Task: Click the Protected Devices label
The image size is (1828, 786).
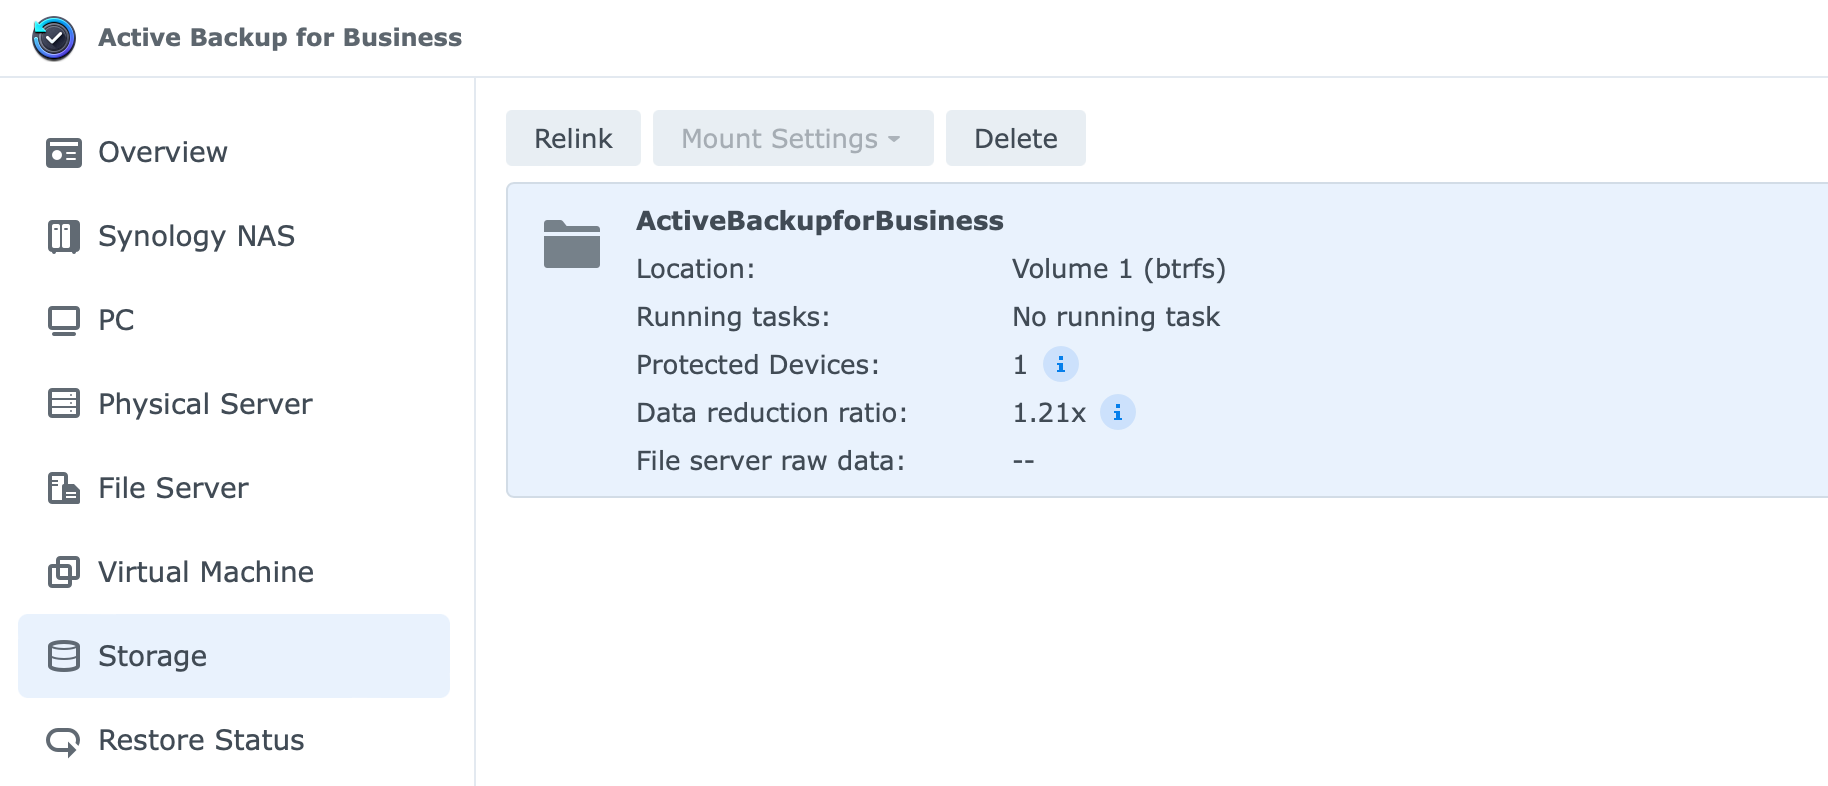Action: click(757, 365)
